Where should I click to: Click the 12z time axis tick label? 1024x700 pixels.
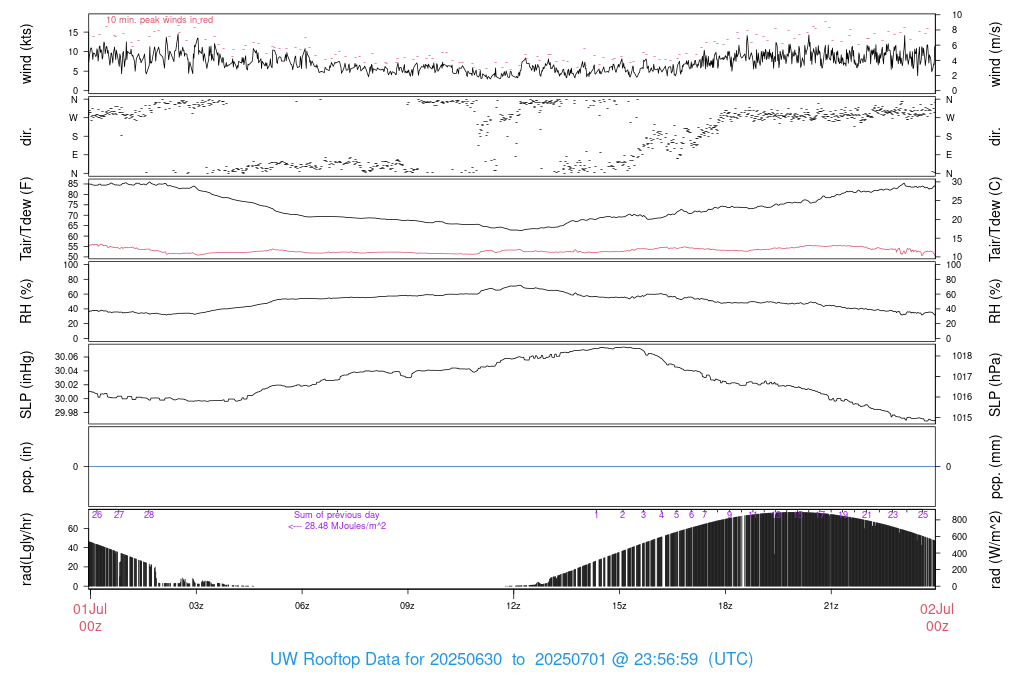[x=513, y=606]
